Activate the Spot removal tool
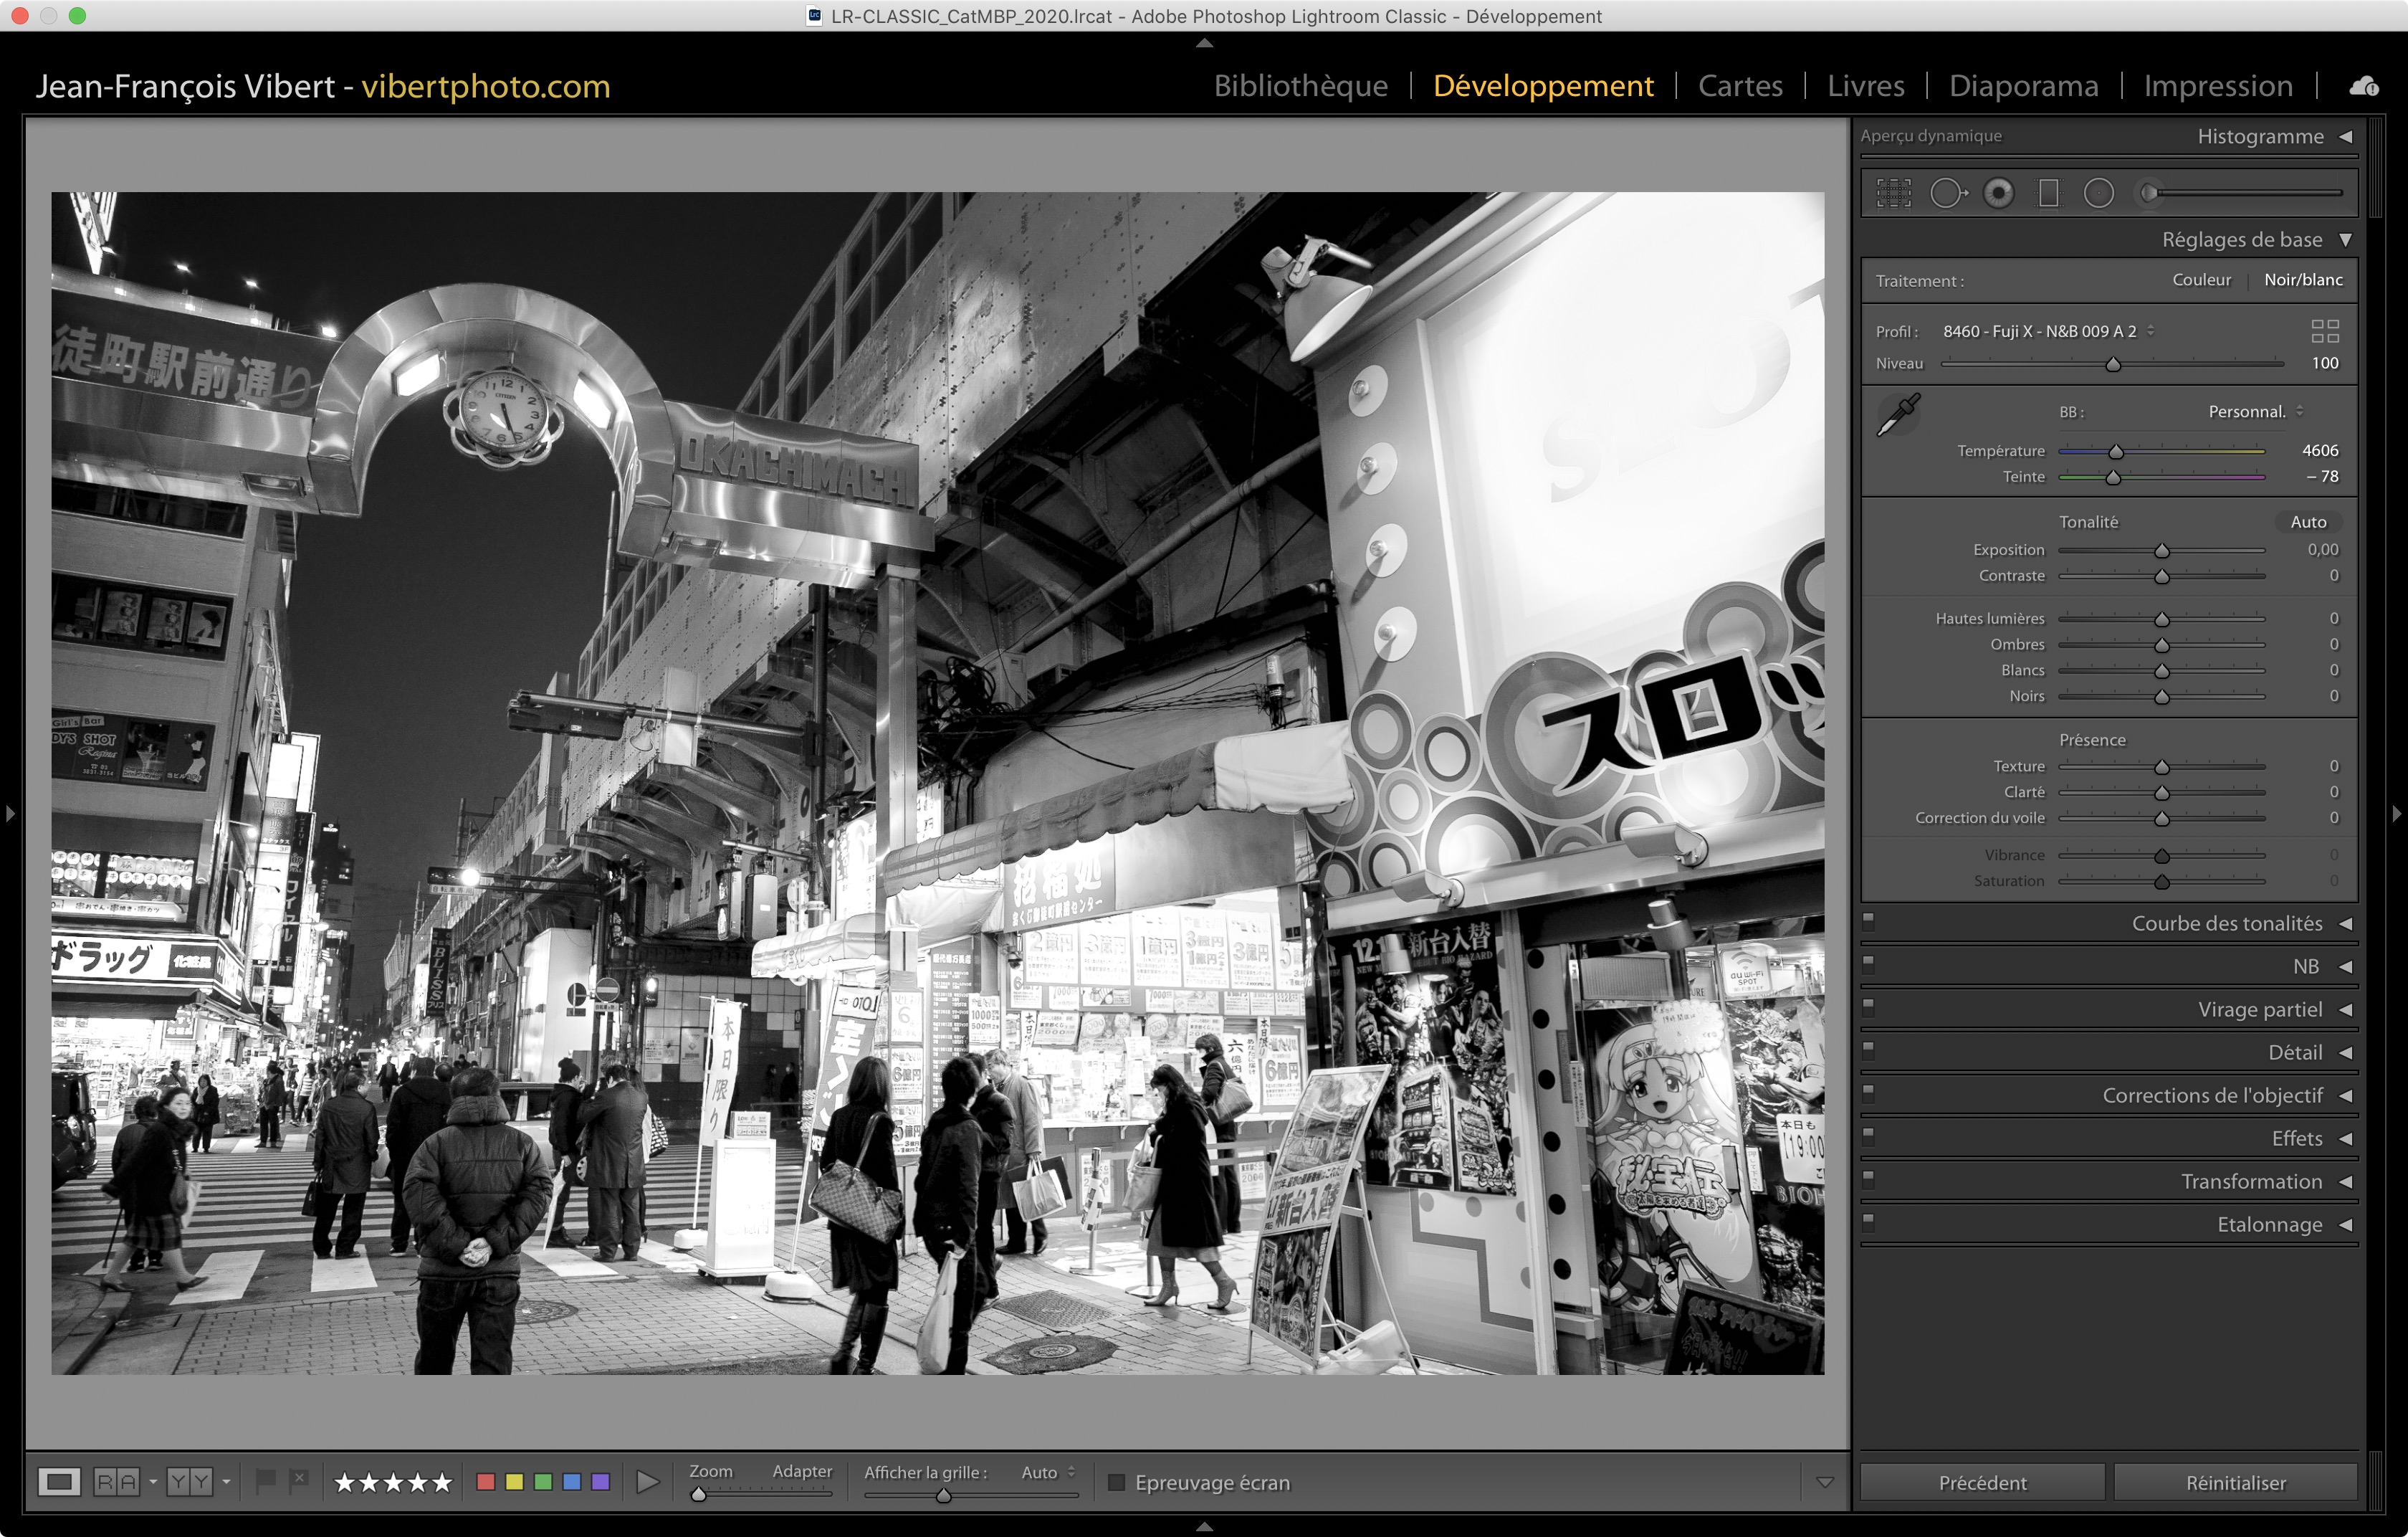 [1947, 193]
